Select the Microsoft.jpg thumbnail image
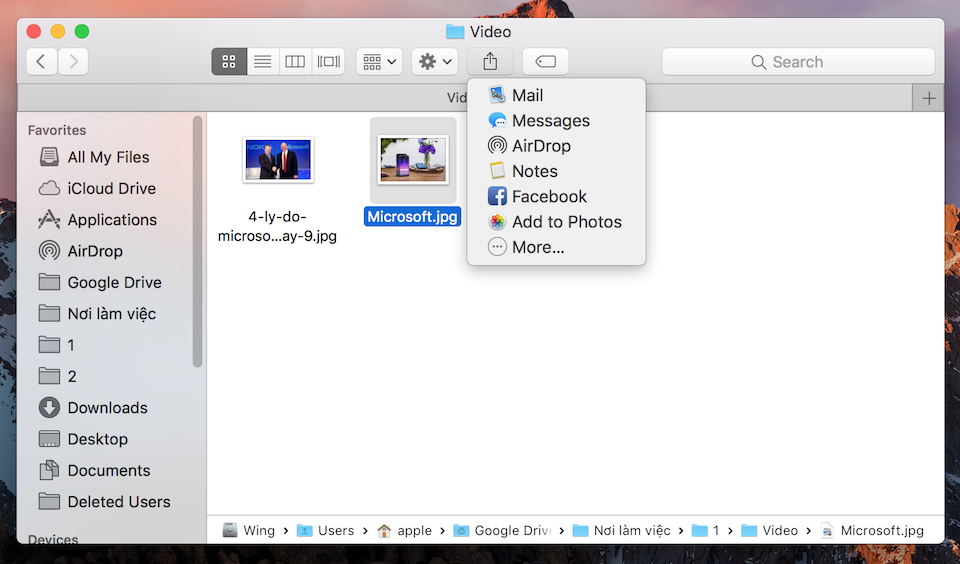 pyautogui.click(x=413, y=160)
